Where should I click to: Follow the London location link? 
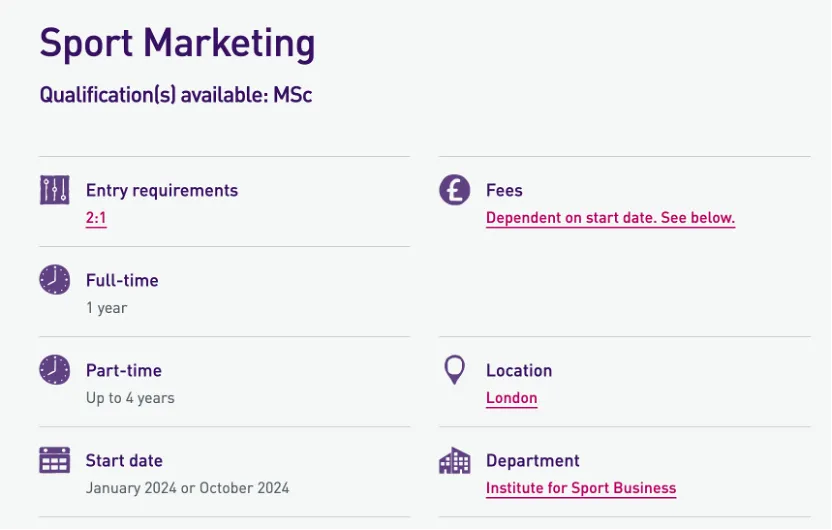[x=511, y=398]
